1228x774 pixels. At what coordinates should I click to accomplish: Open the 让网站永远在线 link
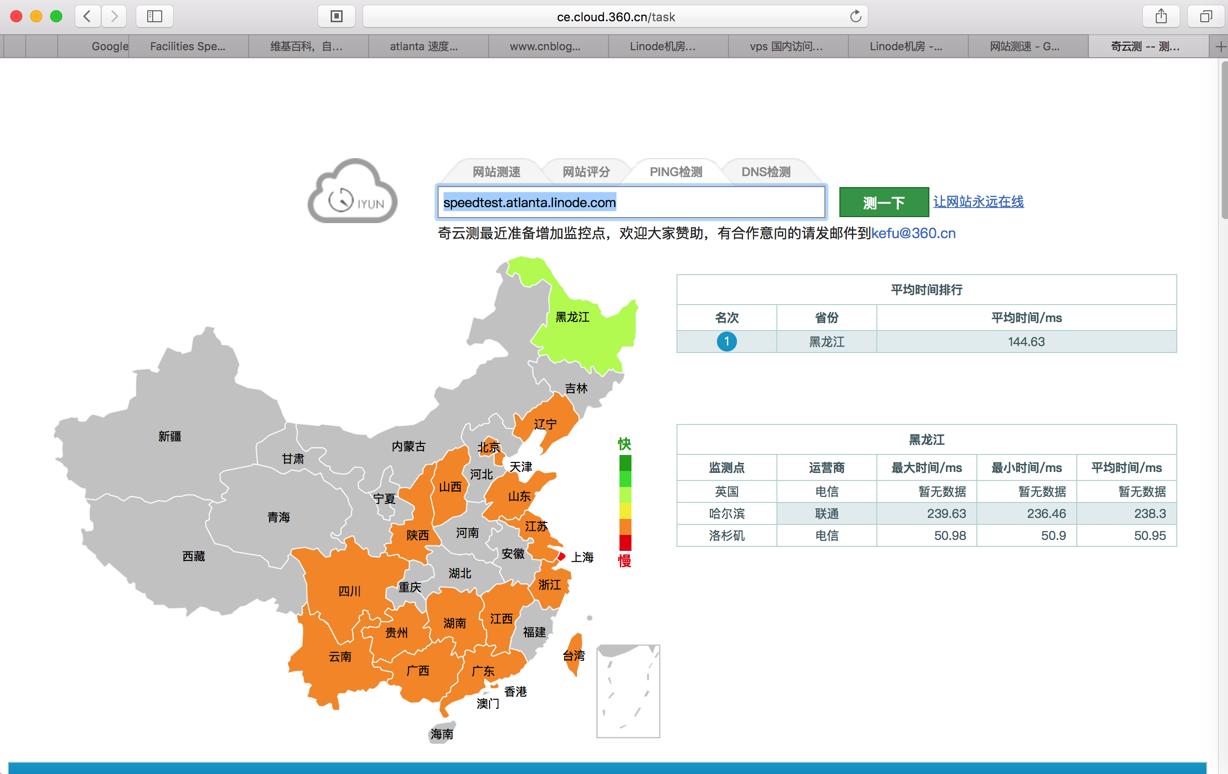978,202
